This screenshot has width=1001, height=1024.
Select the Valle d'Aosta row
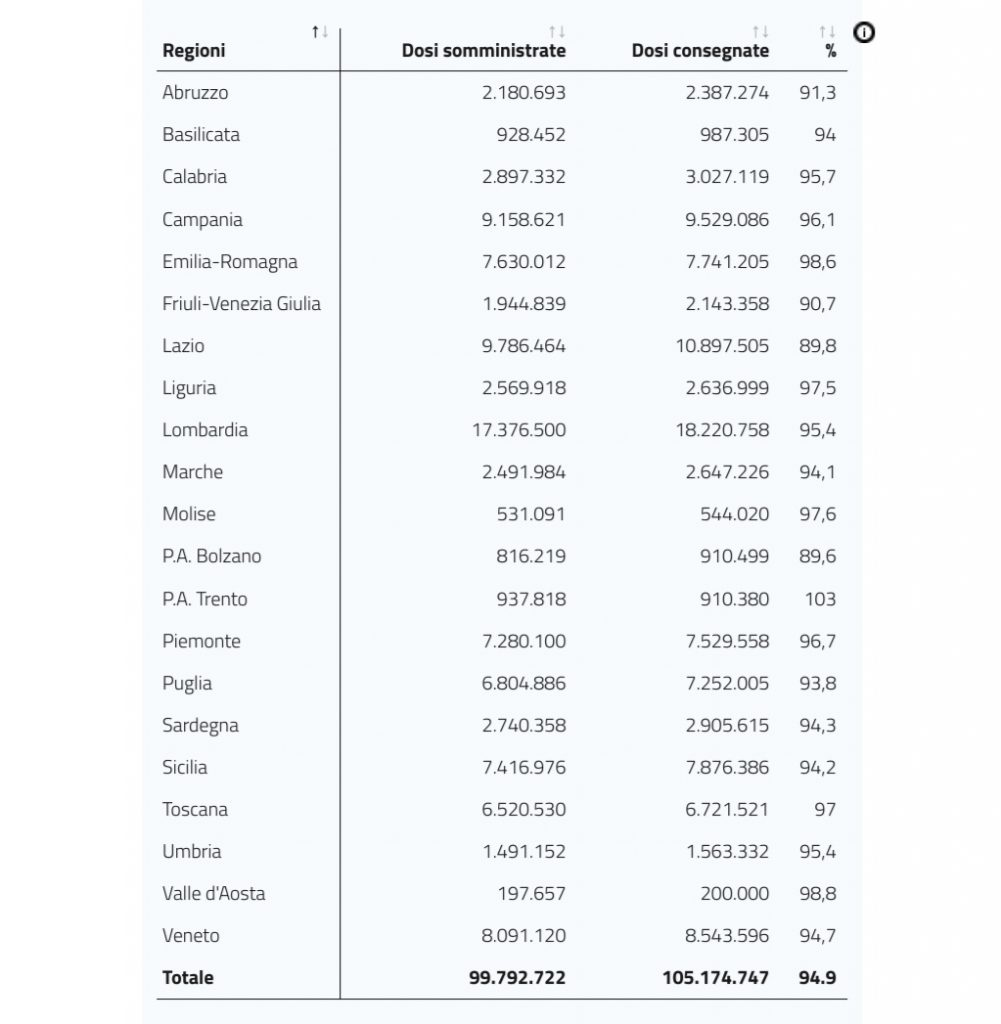pyautogui.click(x=501, y=893)
